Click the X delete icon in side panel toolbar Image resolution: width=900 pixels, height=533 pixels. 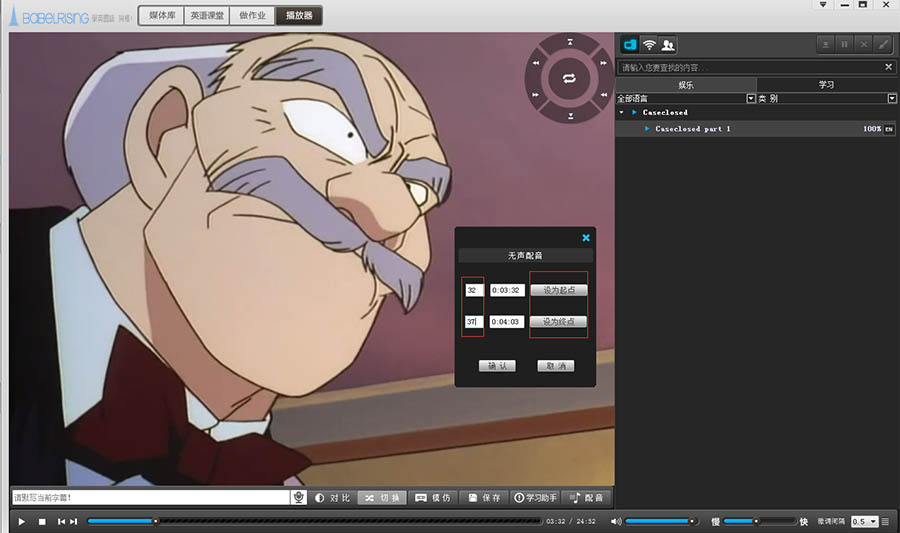[x=863, y=44]
